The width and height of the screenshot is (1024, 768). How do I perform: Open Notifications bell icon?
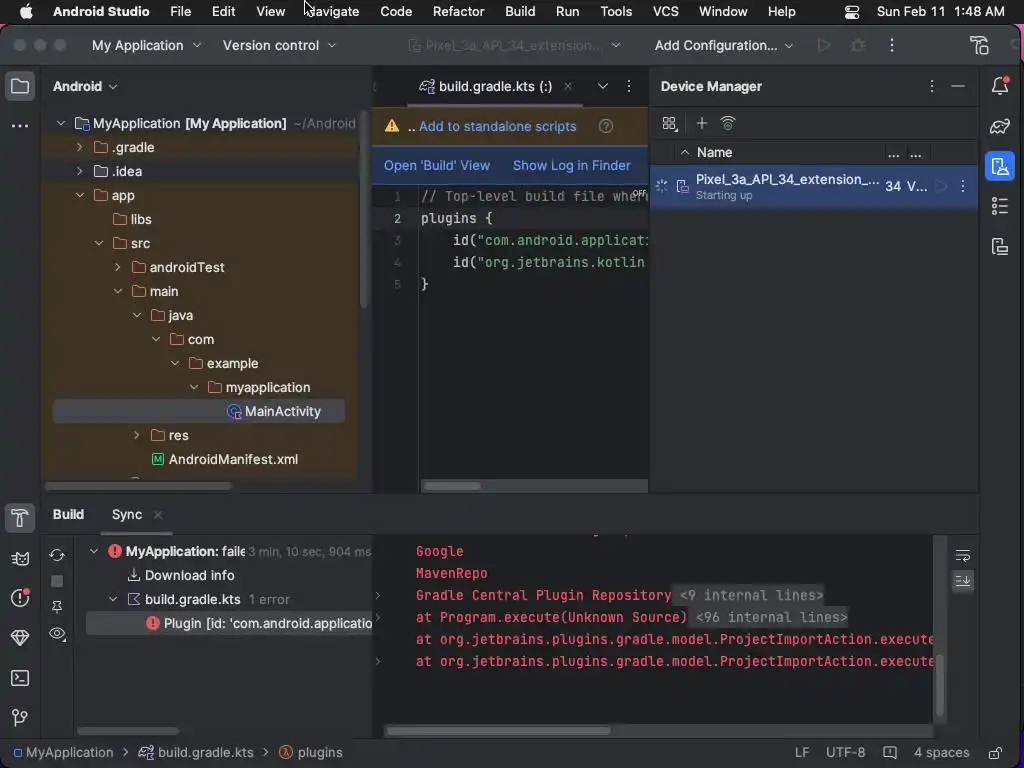1000,86
